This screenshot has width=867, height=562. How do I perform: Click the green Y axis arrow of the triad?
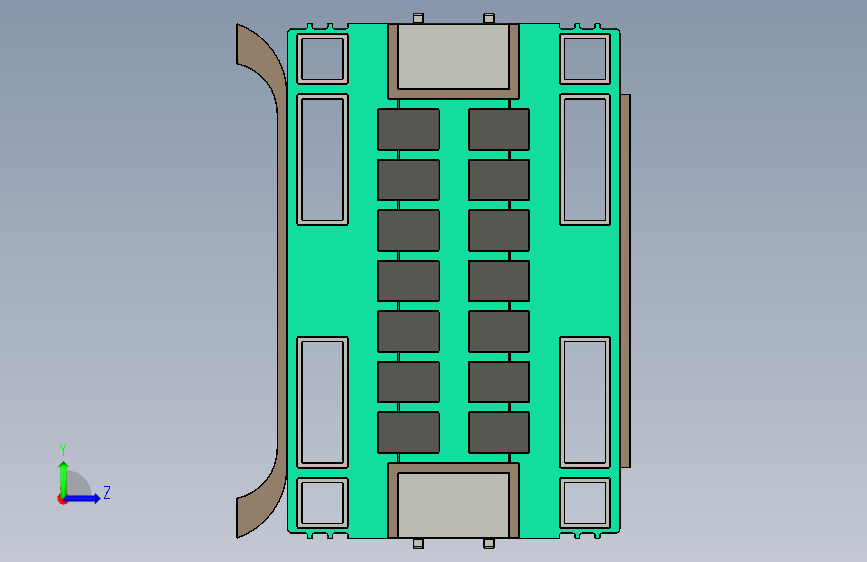tap(63, 479)
